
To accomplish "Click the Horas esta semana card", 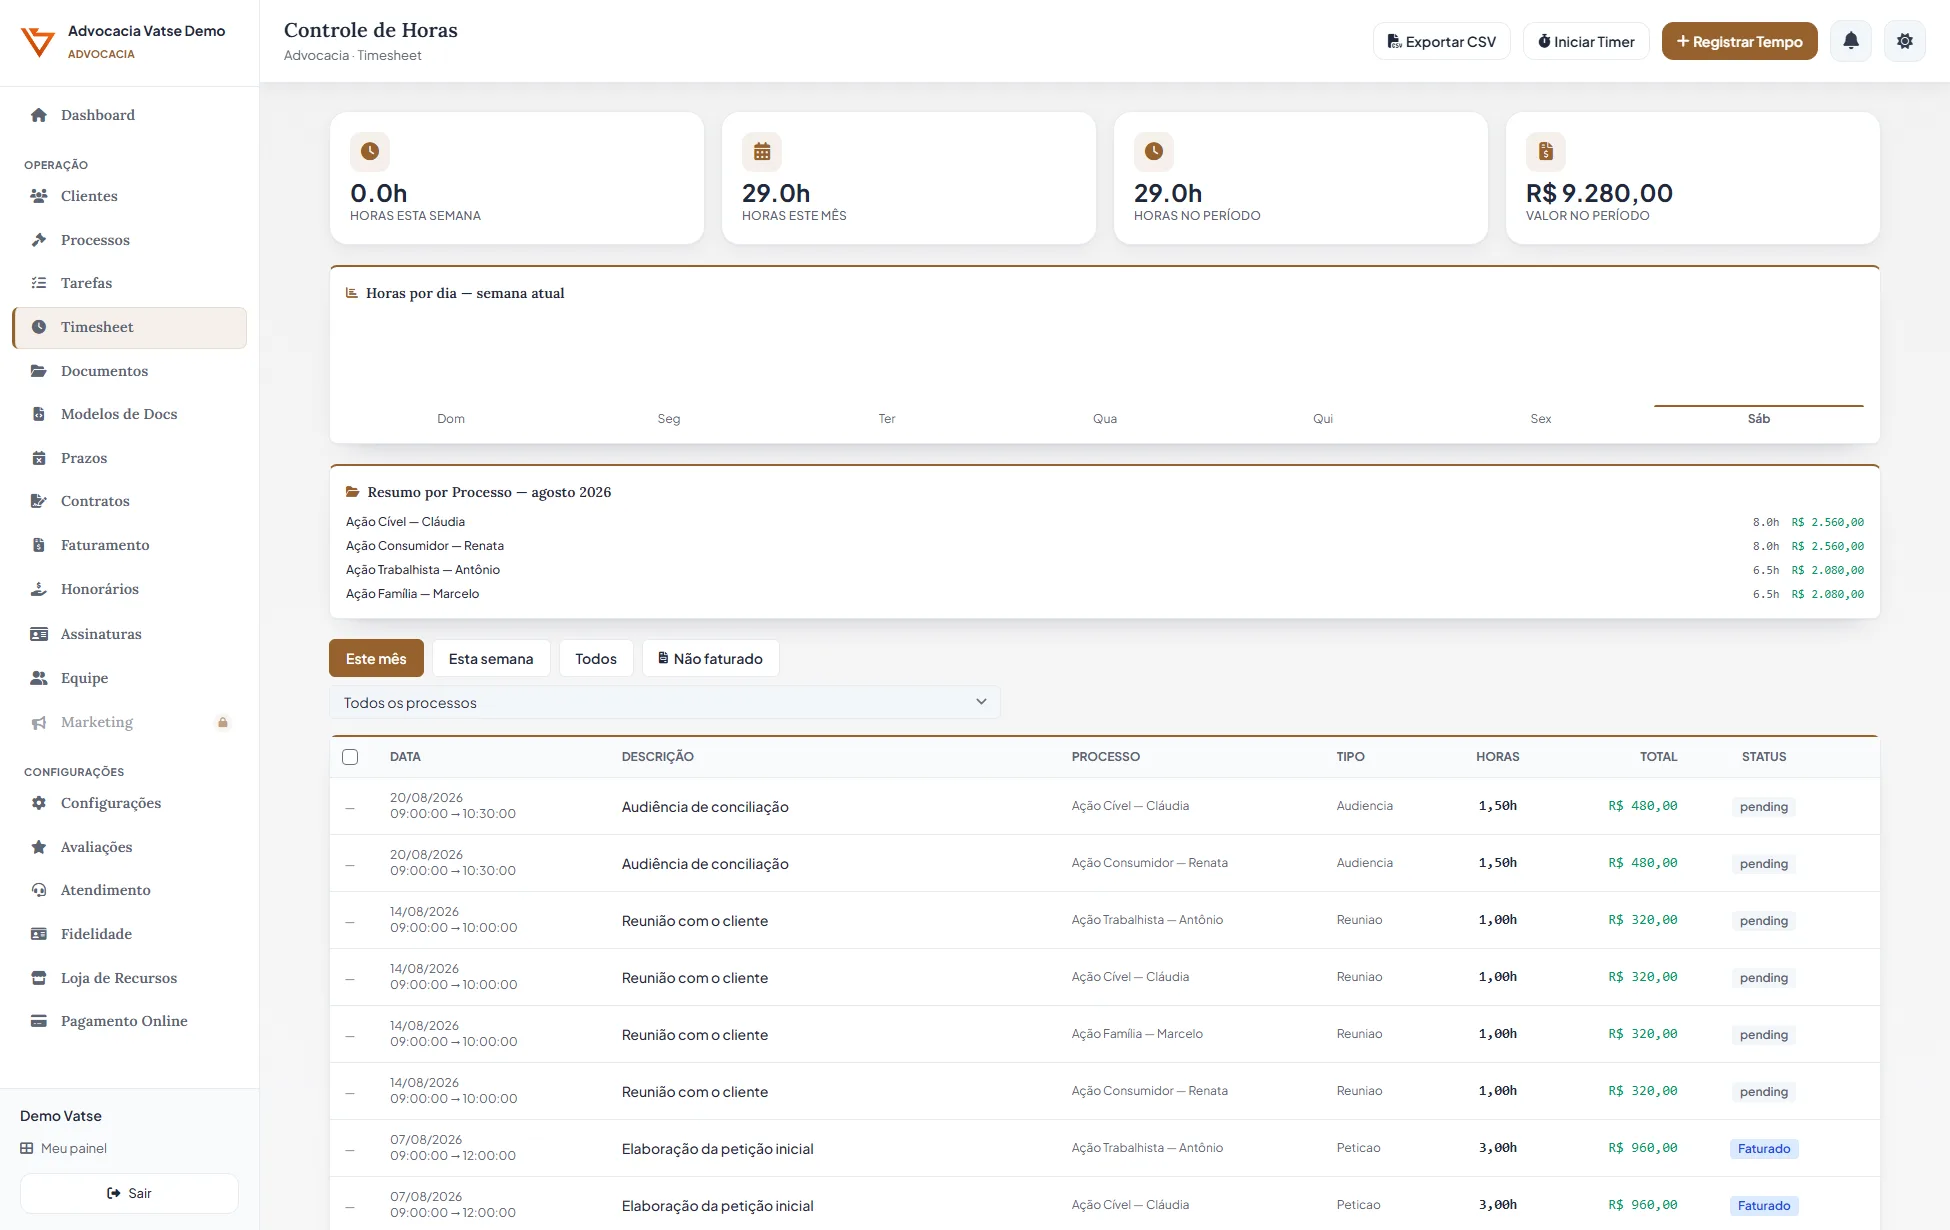I will [517, 178].
